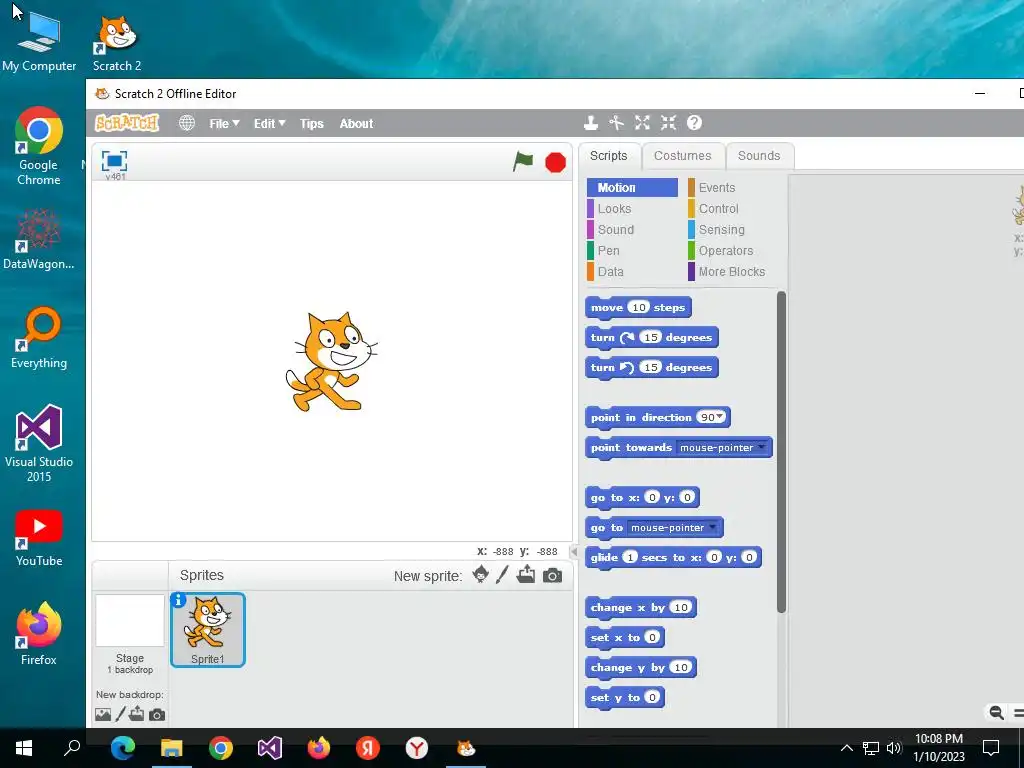Show hidden system tray icons
This screenshot has height=768, width=1024.
[x=846, y=748]
